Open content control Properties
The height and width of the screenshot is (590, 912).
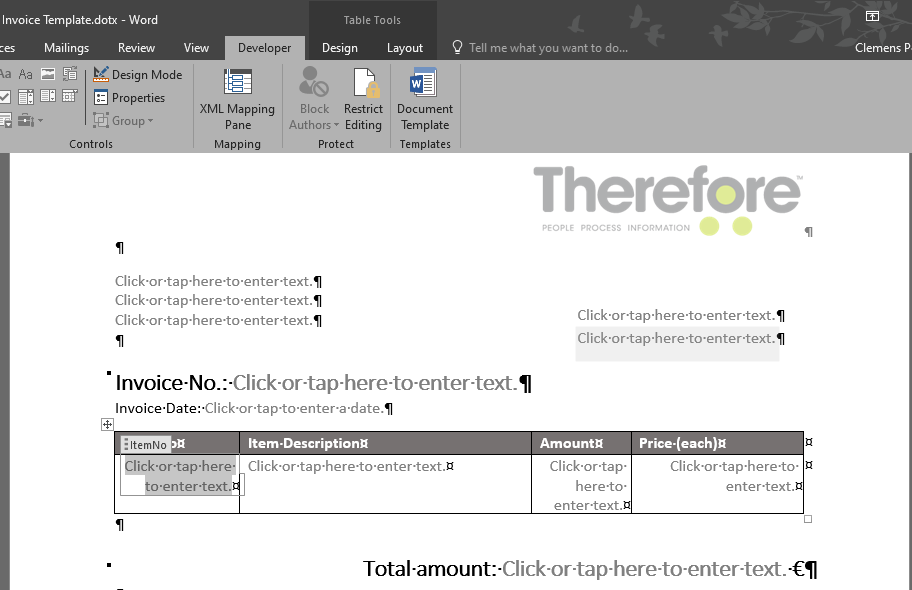[x=131, y=97]
